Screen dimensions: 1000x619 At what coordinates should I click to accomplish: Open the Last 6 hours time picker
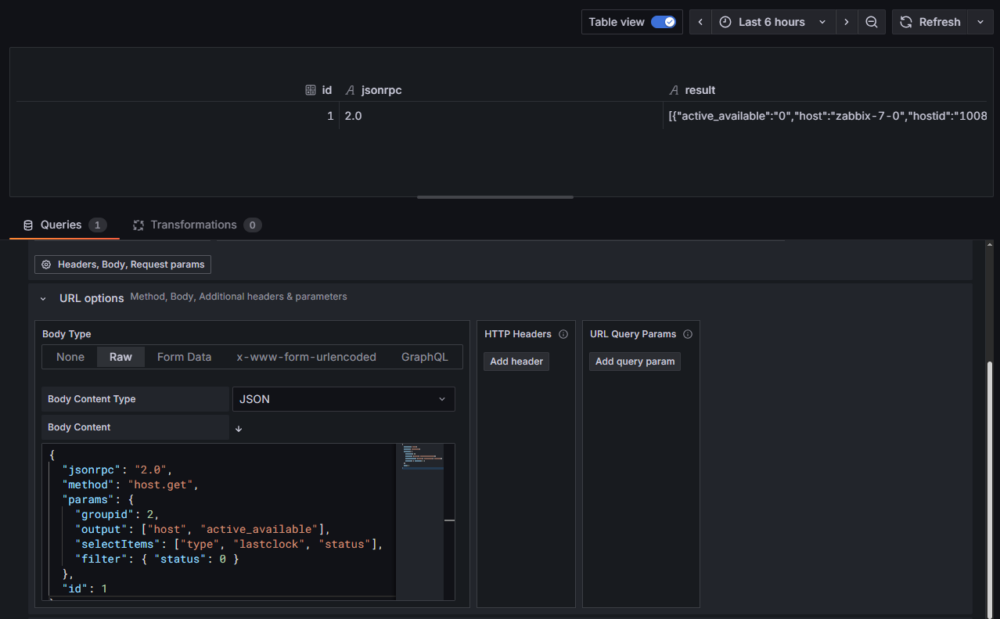tap(773, 22)
